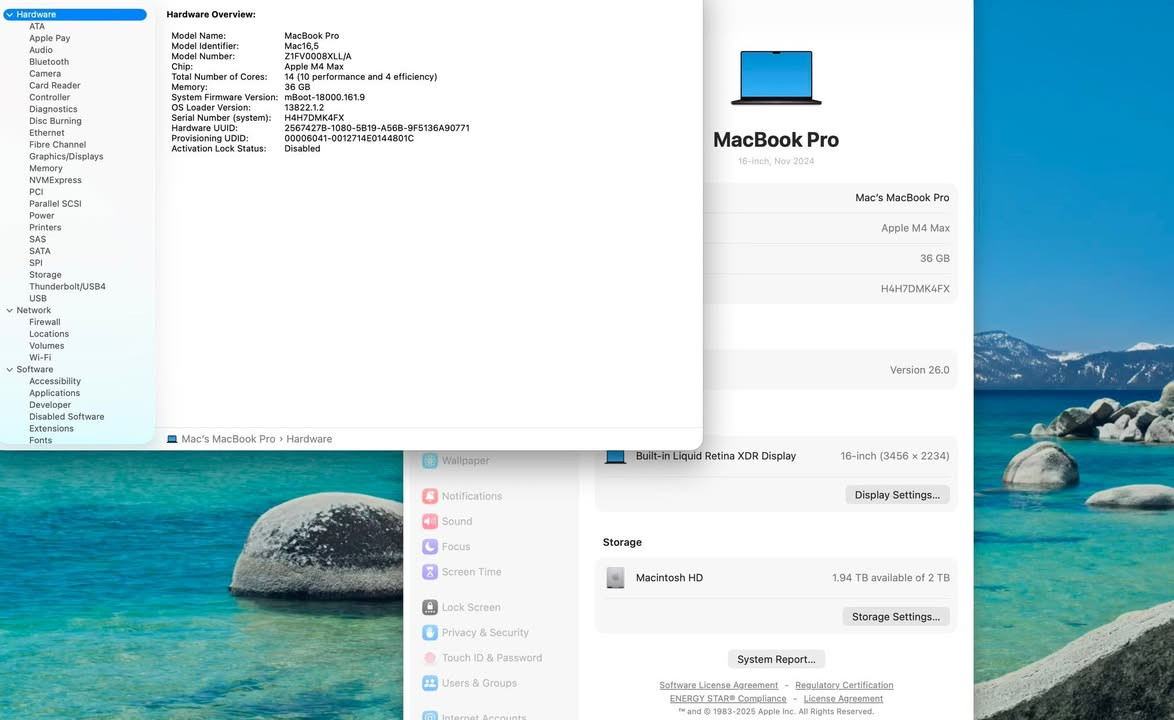Select Ethernet in the Hardware list
This screenshot has height=720, width=1174.
click(46, 132)
